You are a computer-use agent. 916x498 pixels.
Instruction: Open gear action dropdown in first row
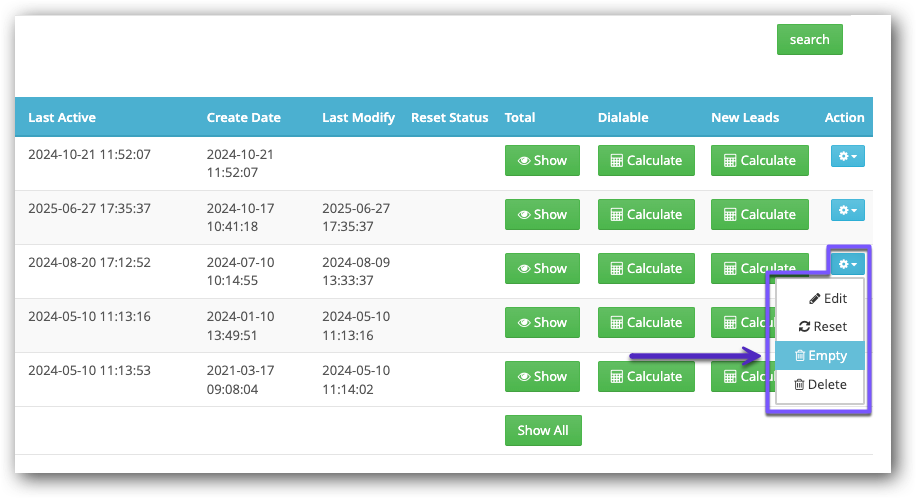(847, 156)
